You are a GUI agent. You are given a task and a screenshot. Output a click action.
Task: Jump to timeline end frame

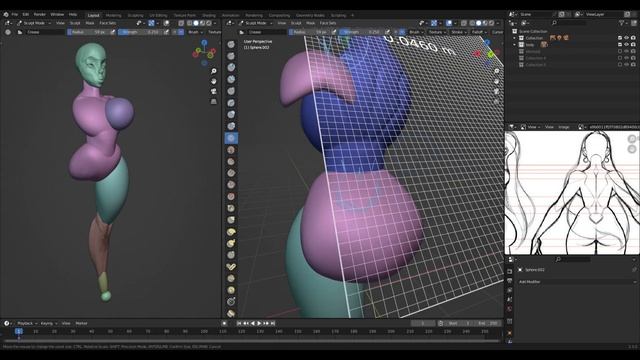[273, 323]
